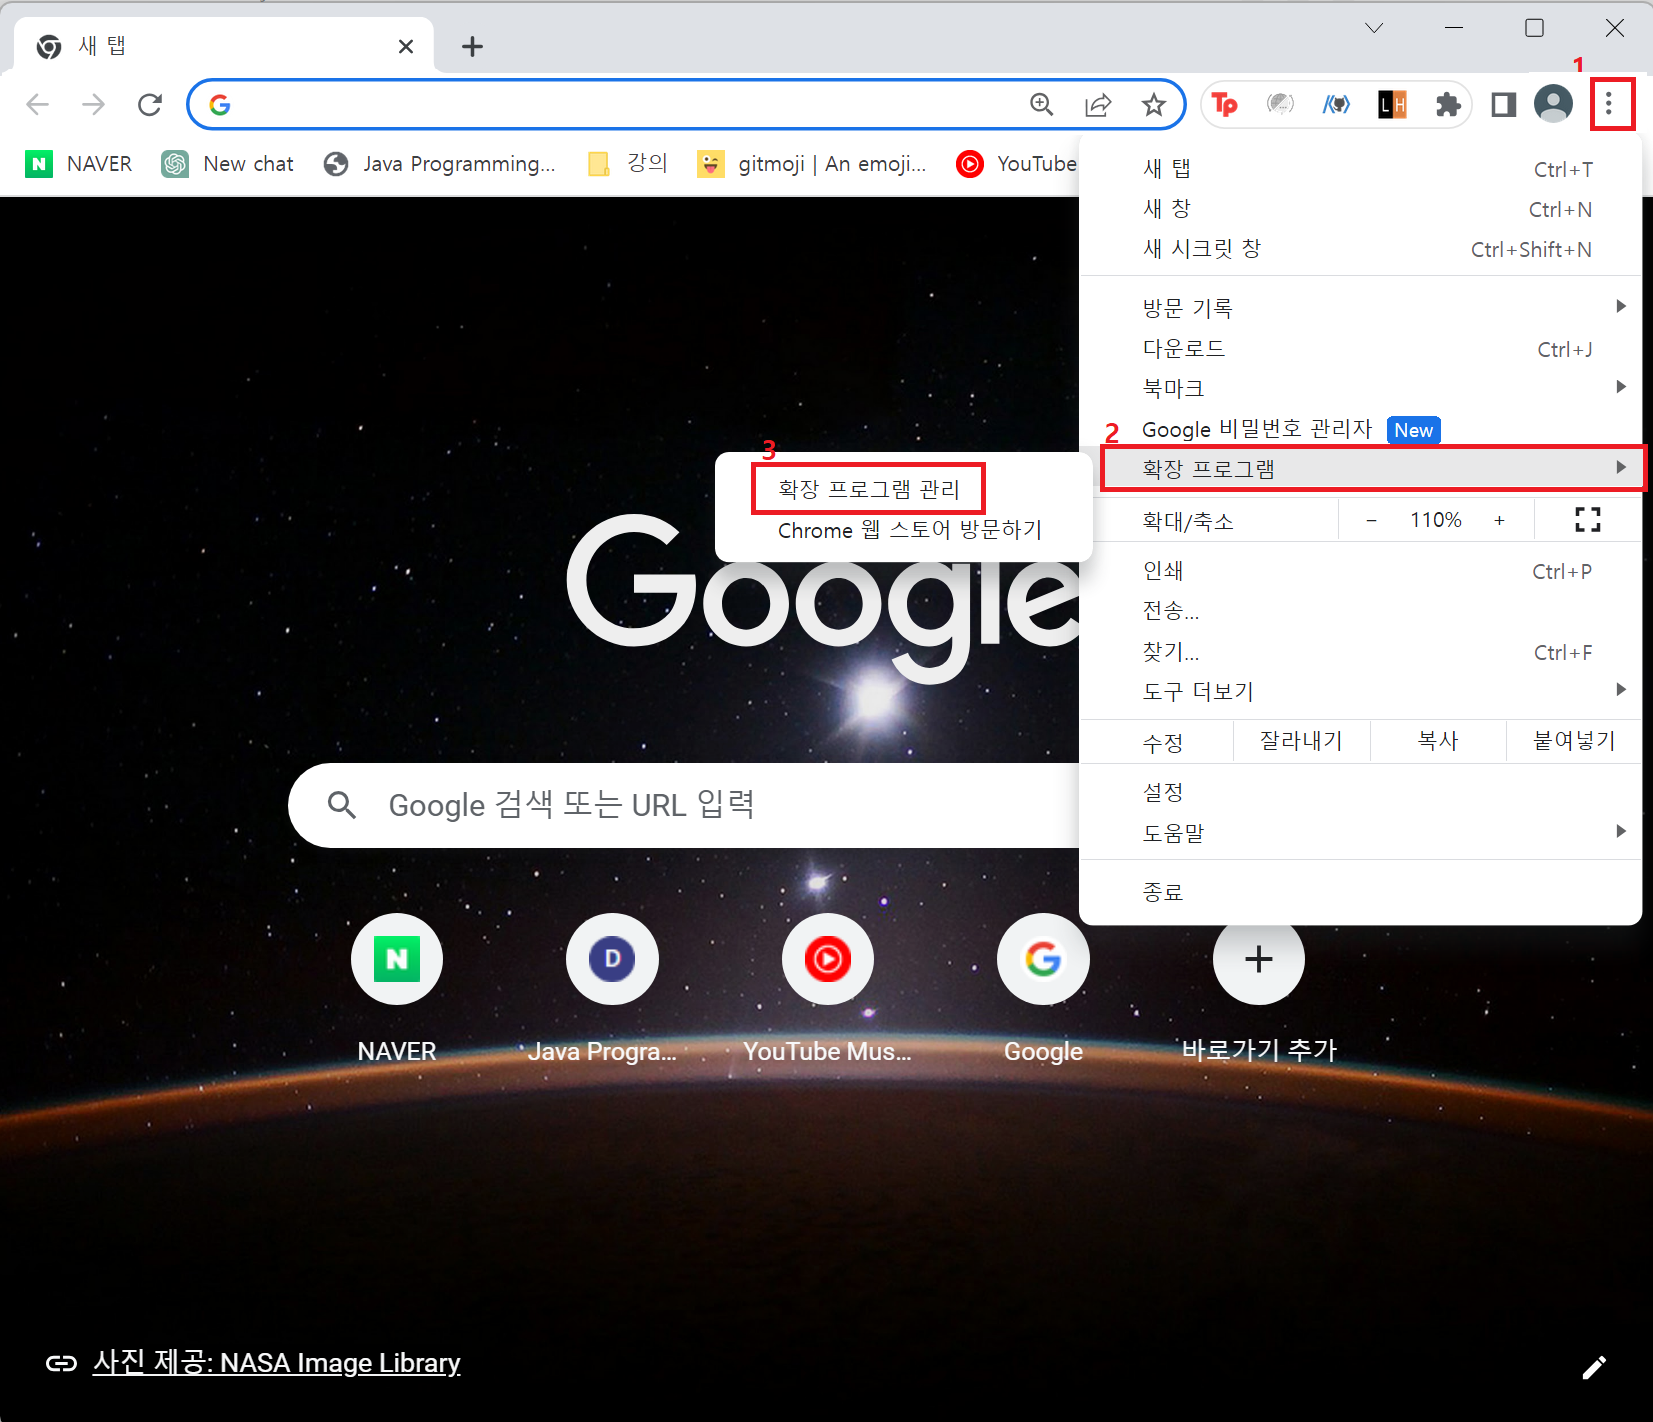Select 종료 to quit Chrome
1653x1422 pixels.
pos(1360,892)
